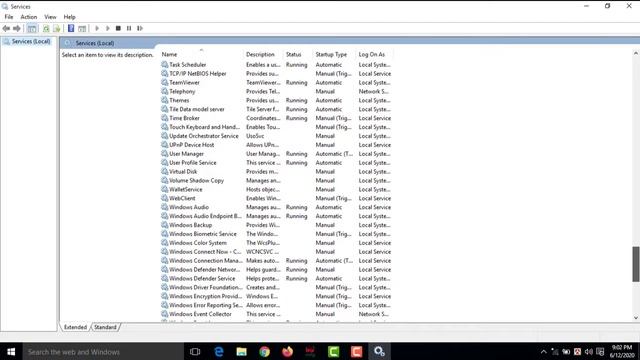Click the Stop Service square icon

pyautogui.click(x=118, y=28)
